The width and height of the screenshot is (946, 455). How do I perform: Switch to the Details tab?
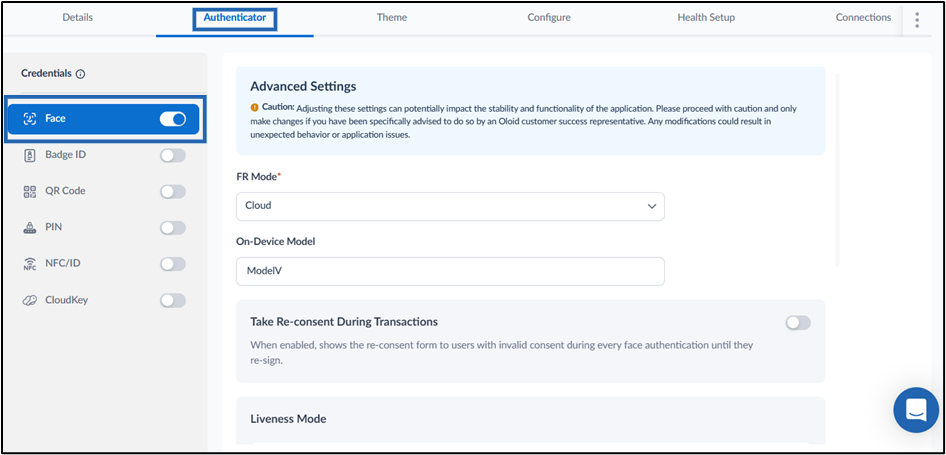point(78,18)
